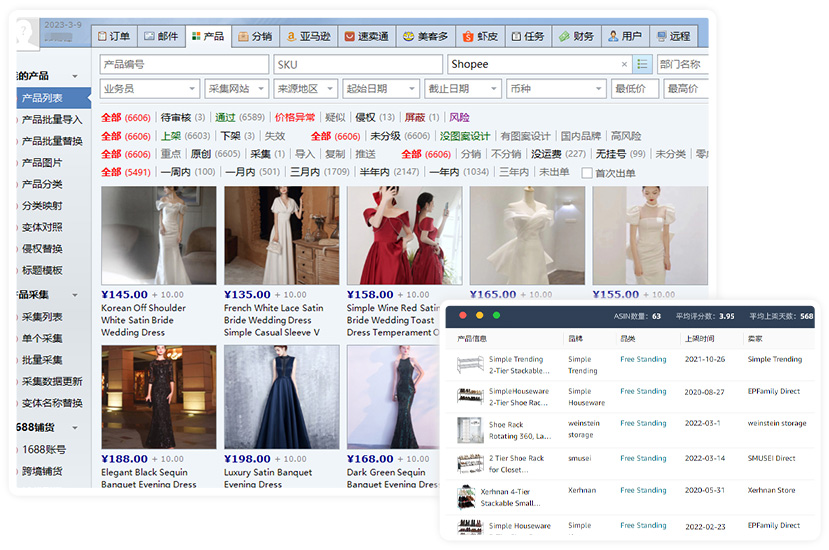The image size is (829, 550).
Task: Open the 采集网站 dropdown
Action: pos(237,89)
